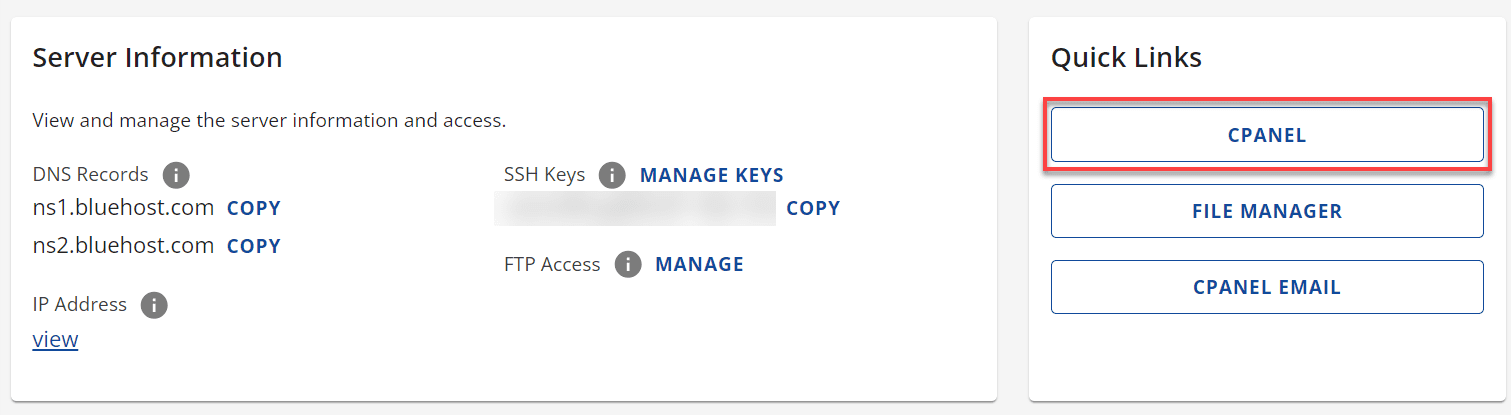Screen dimensions: 1511x415
Task: Copy the ns1.bluehost.com nameserver
Action: 254,208
